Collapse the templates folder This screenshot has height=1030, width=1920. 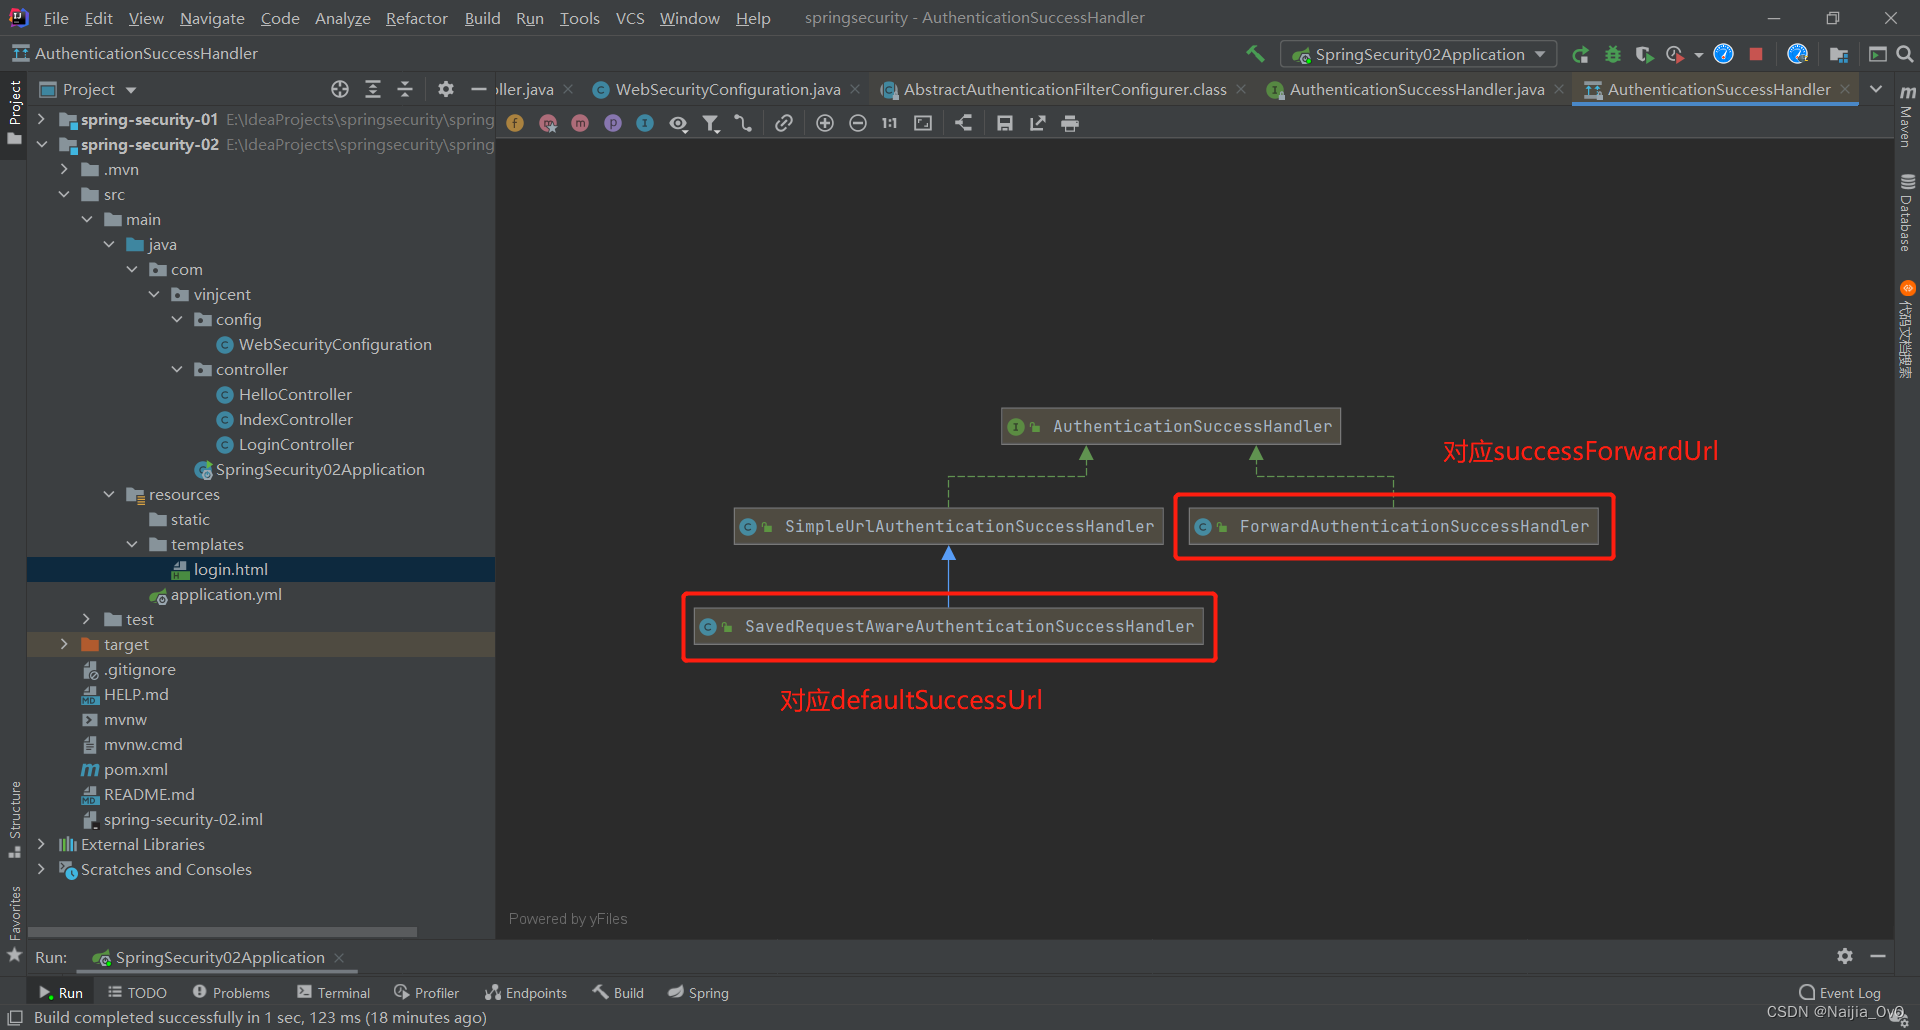(132, 544)
